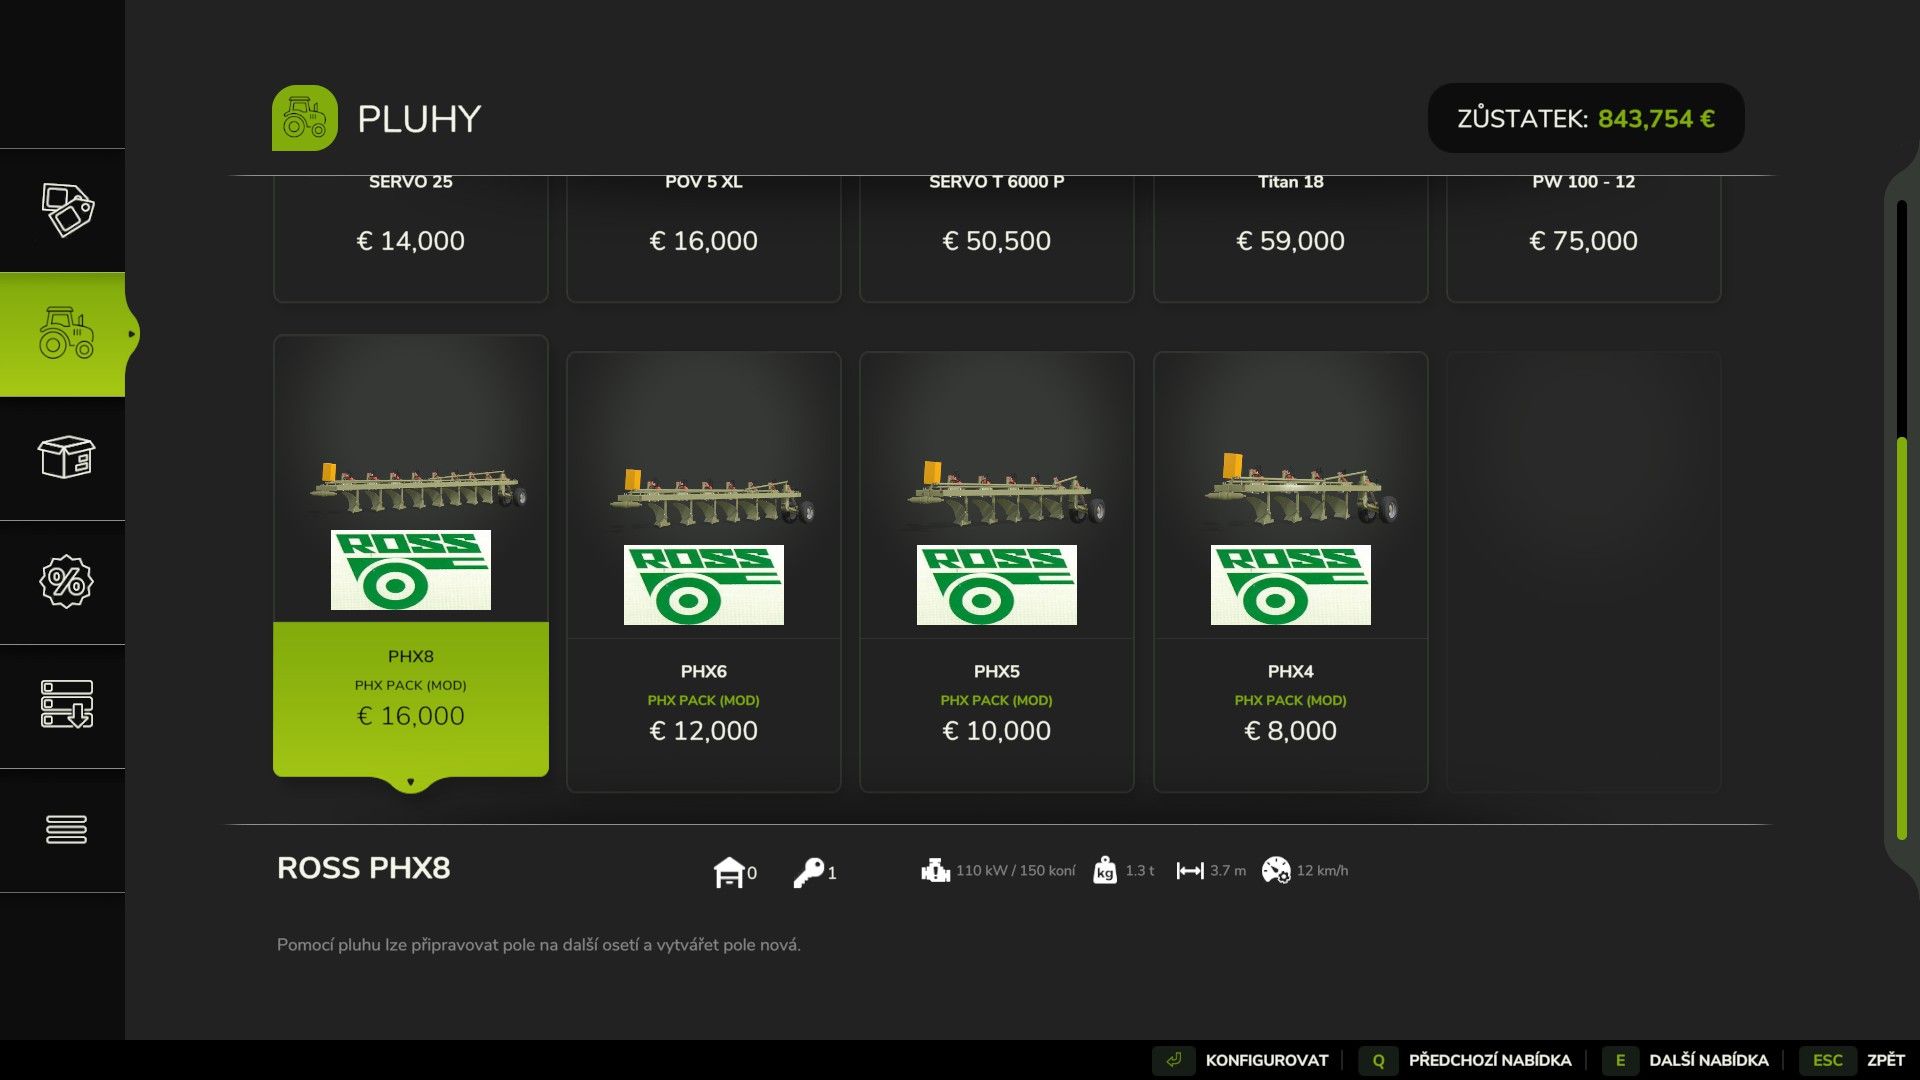The height and width of the screenshot is (1080, 1920).
Task: Open the package box sidebar section
Action: [67, 458]
